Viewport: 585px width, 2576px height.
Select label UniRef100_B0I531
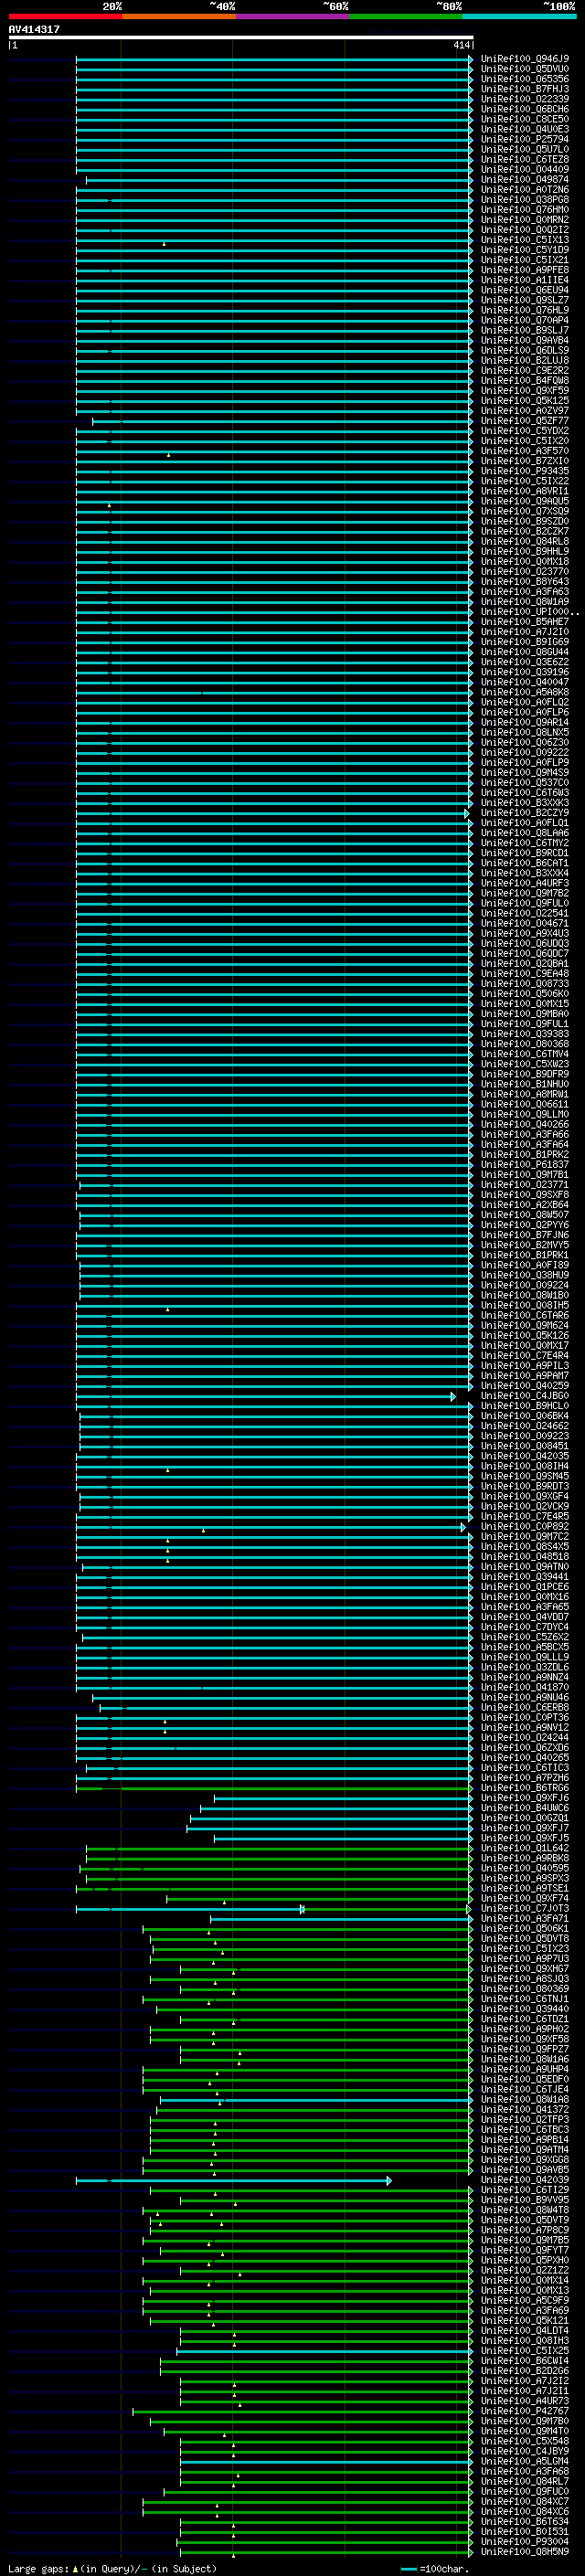[x=524, y=2531]
